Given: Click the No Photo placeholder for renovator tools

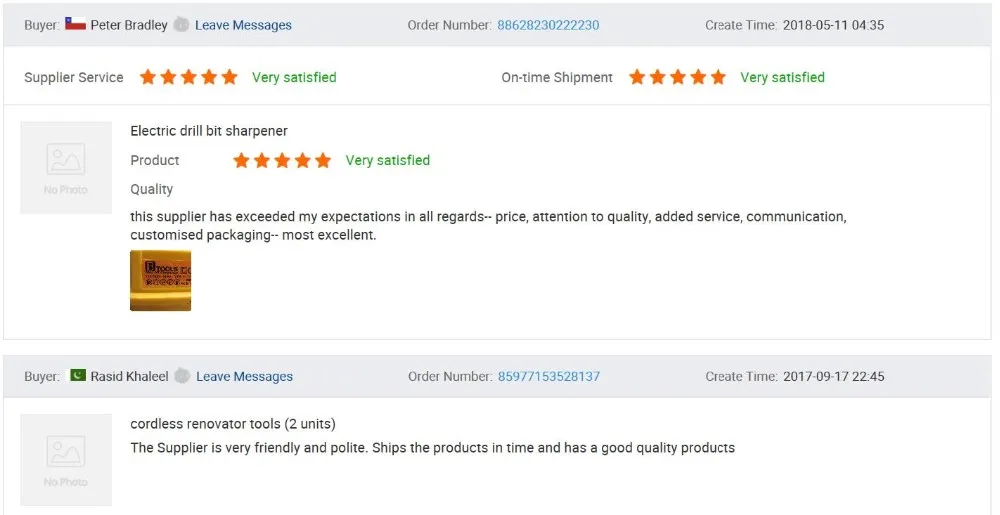Looking at the screenshot, I should (x=66, y=459).
